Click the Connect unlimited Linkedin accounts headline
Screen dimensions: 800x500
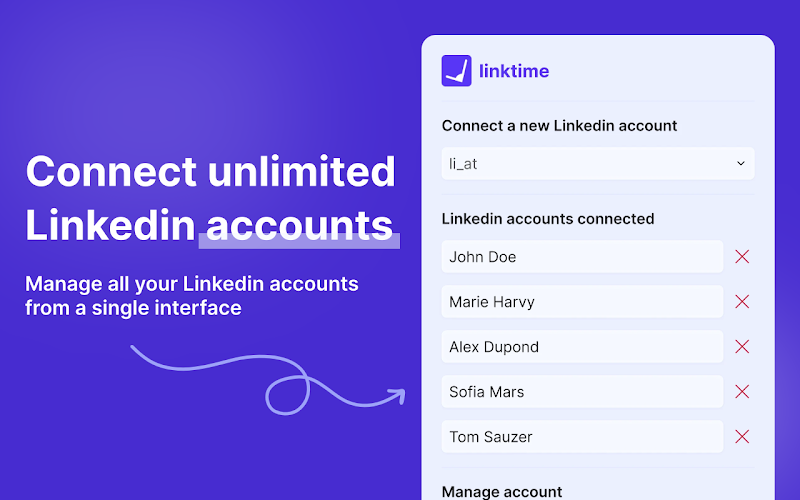tap(210, 198)
